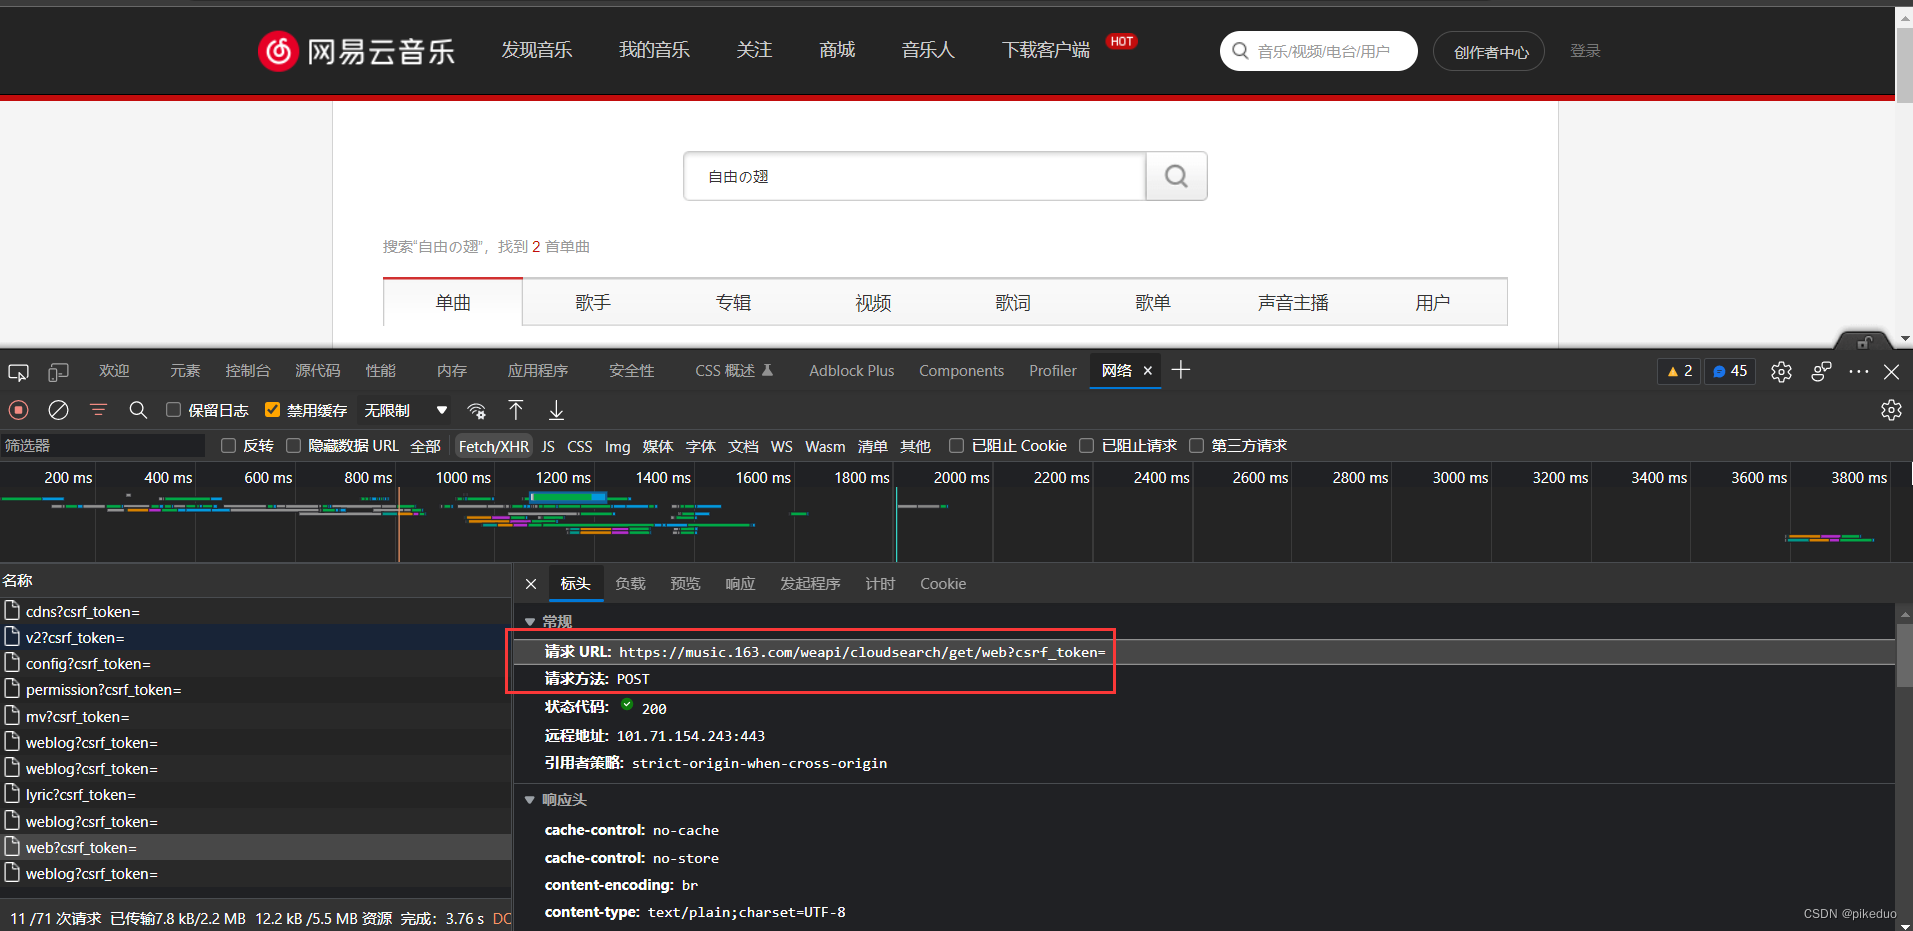
Task: Open the 负载 request tab
Action: click(630, 584)
